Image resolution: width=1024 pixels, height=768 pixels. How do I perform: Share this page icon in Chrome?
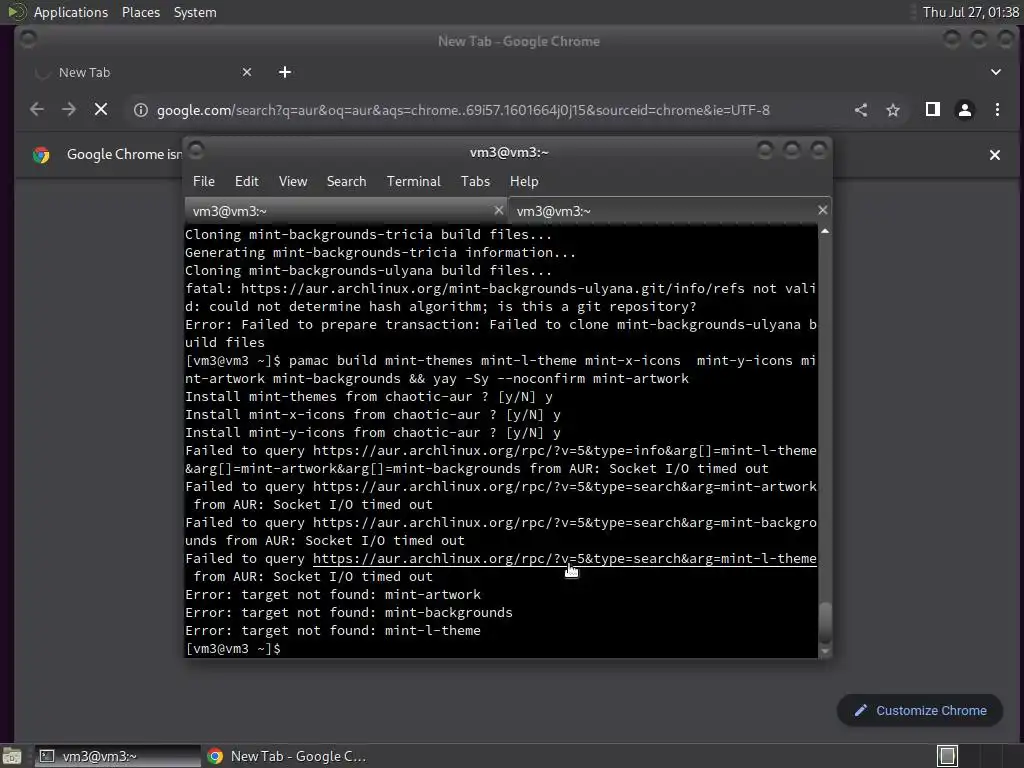(861, 110)
